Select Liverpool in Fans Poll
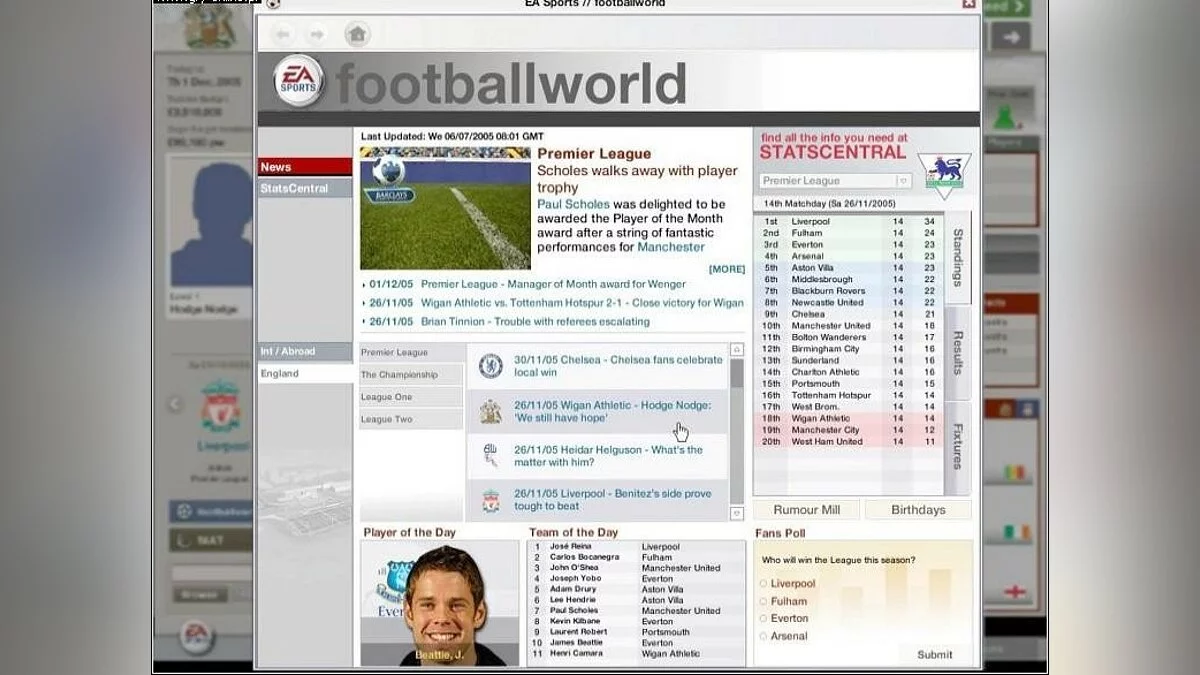The image size is (1200, 675). 764,584
